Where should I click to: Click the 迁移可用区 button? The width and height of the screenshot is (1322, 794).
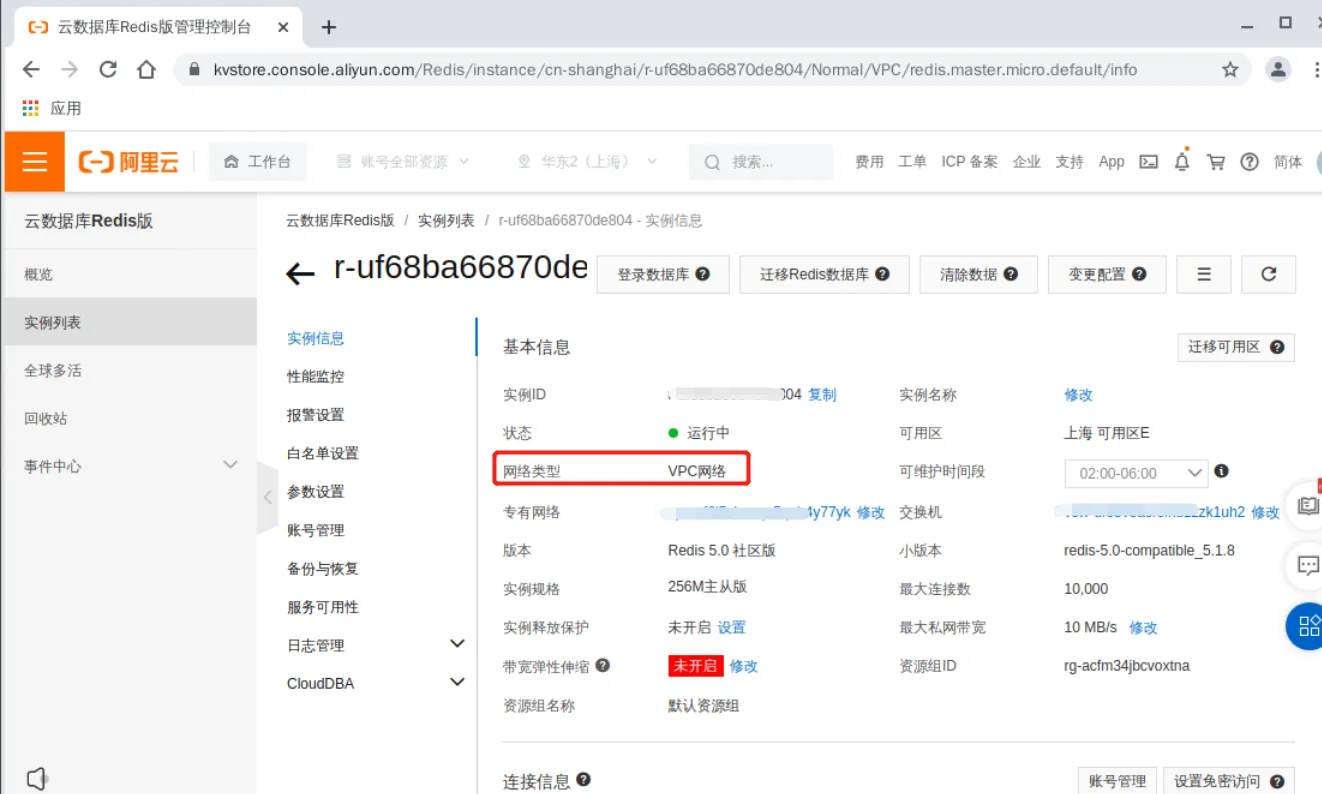click(x=1236, y=347)
